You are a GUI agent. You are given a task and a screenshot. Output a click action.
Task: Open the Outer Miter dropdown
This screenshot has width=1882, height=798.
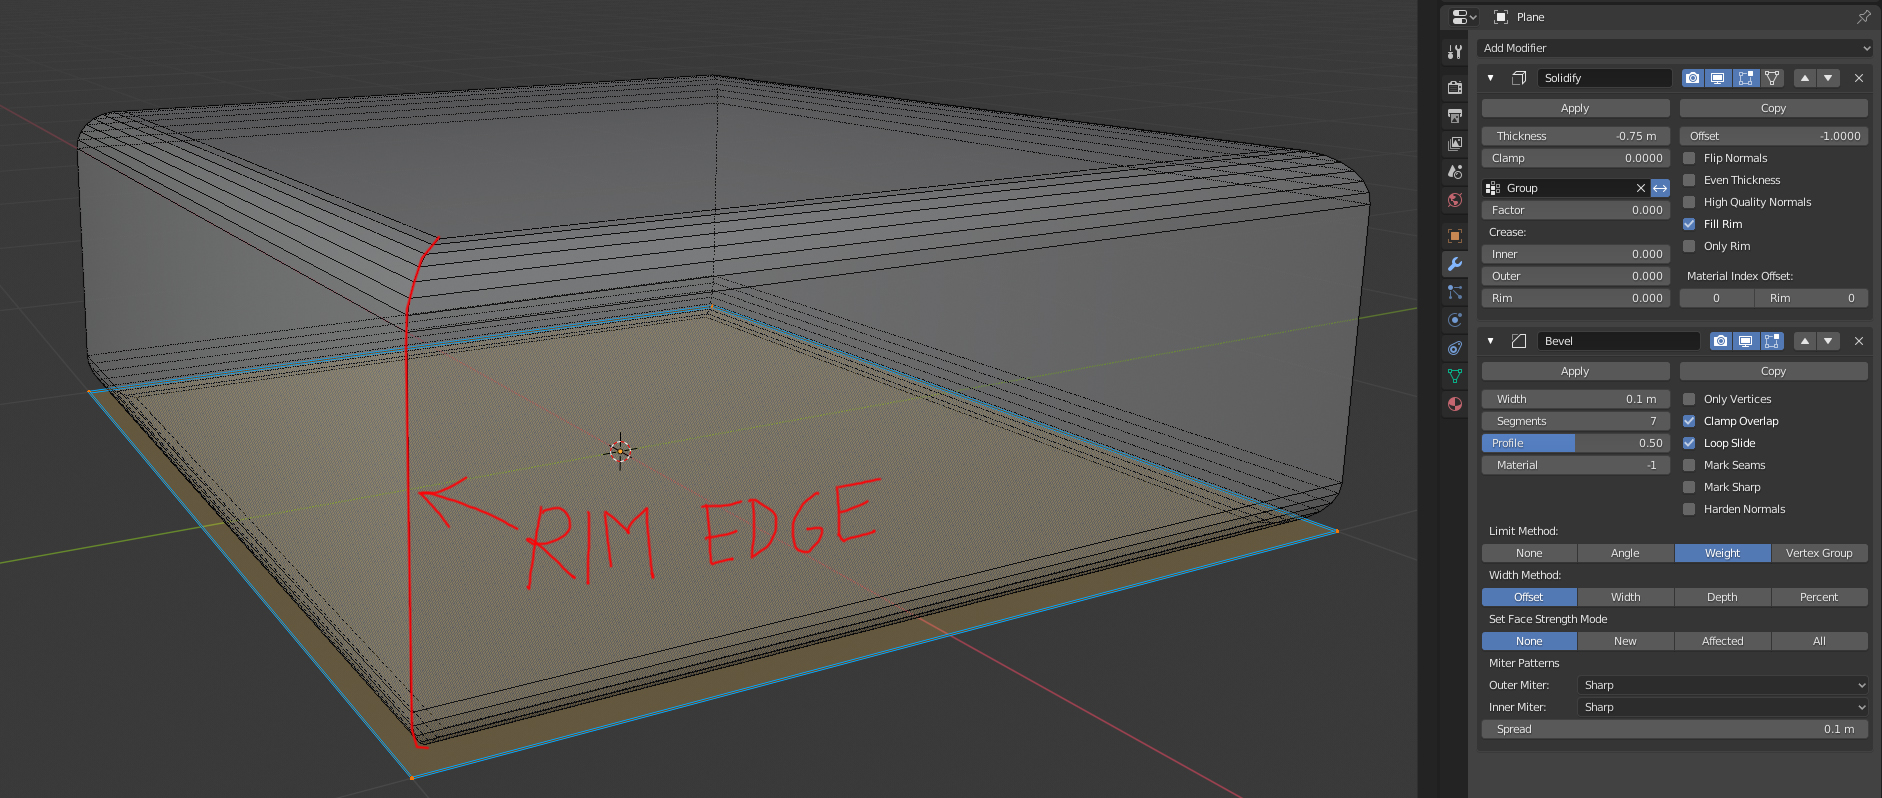point(1724,685)
